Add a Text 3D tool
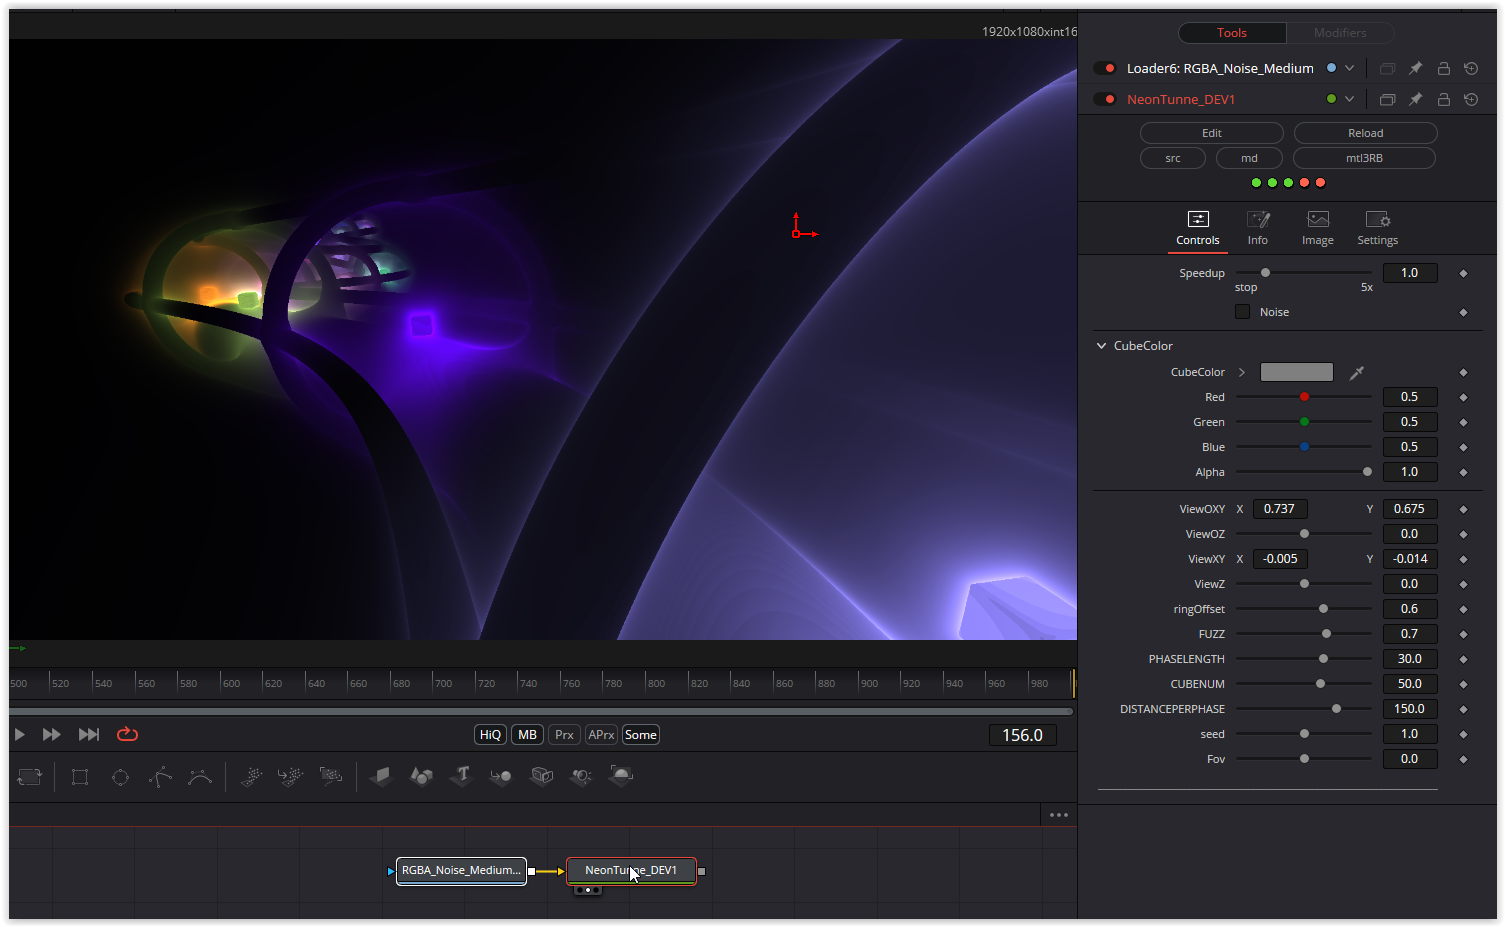Viewport: 1505px width, 927px height. (x=461, y=777)
